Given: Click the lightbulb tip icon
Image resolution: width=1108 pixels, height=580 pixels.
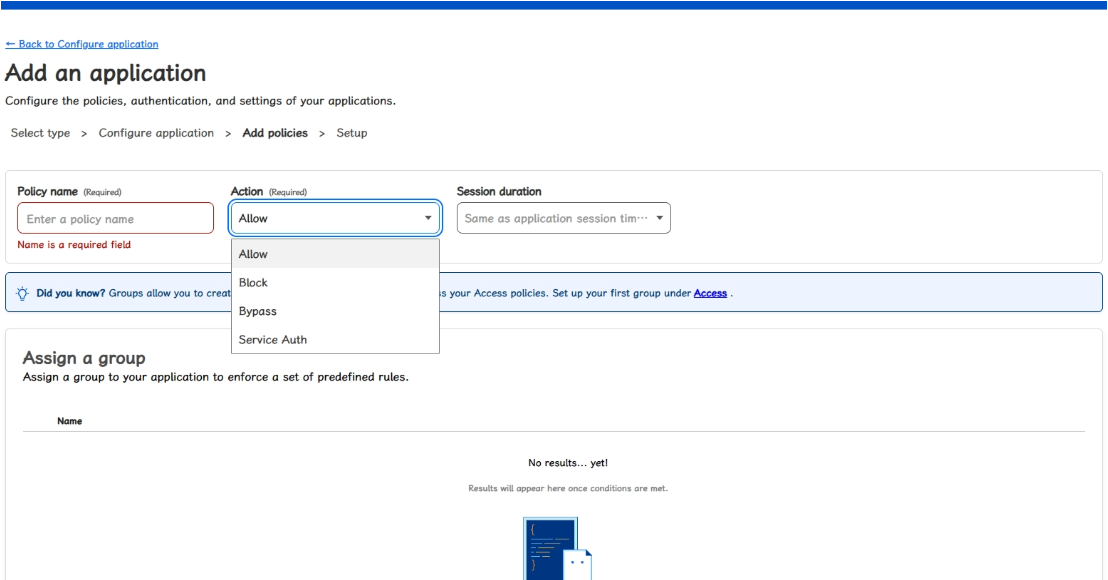Looking at the screenshot, I should (23, 293).
